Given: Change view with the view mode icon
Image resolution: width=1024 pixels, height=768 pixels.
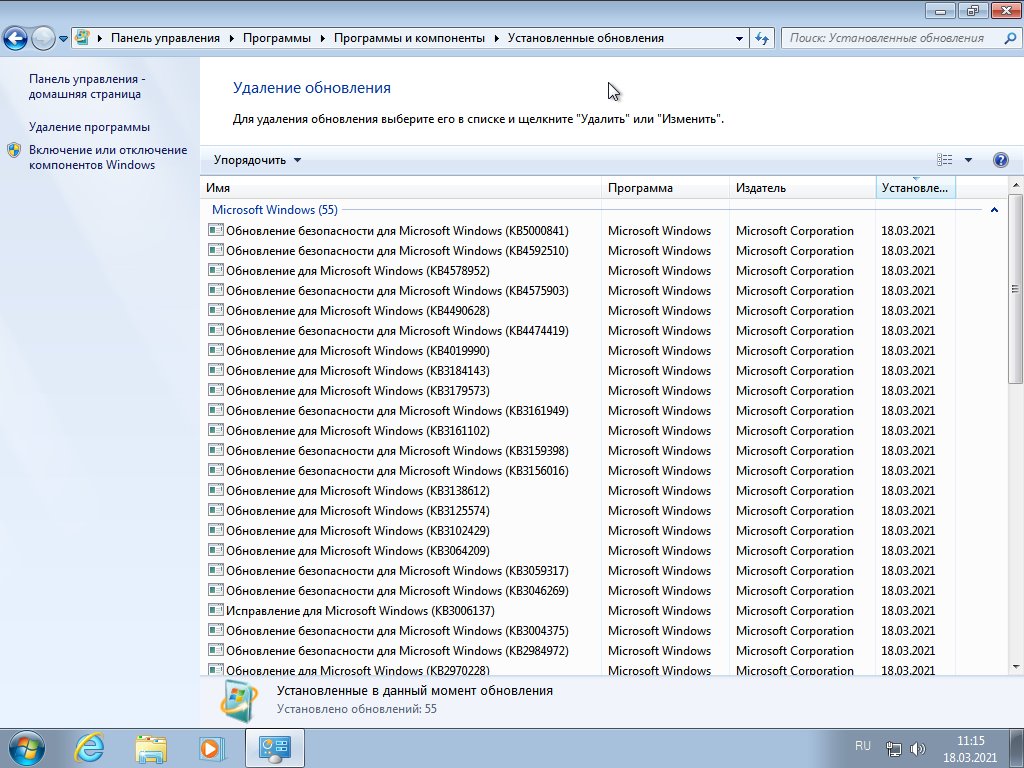Looking at the screenshot, I should click(x=944, y=160).
